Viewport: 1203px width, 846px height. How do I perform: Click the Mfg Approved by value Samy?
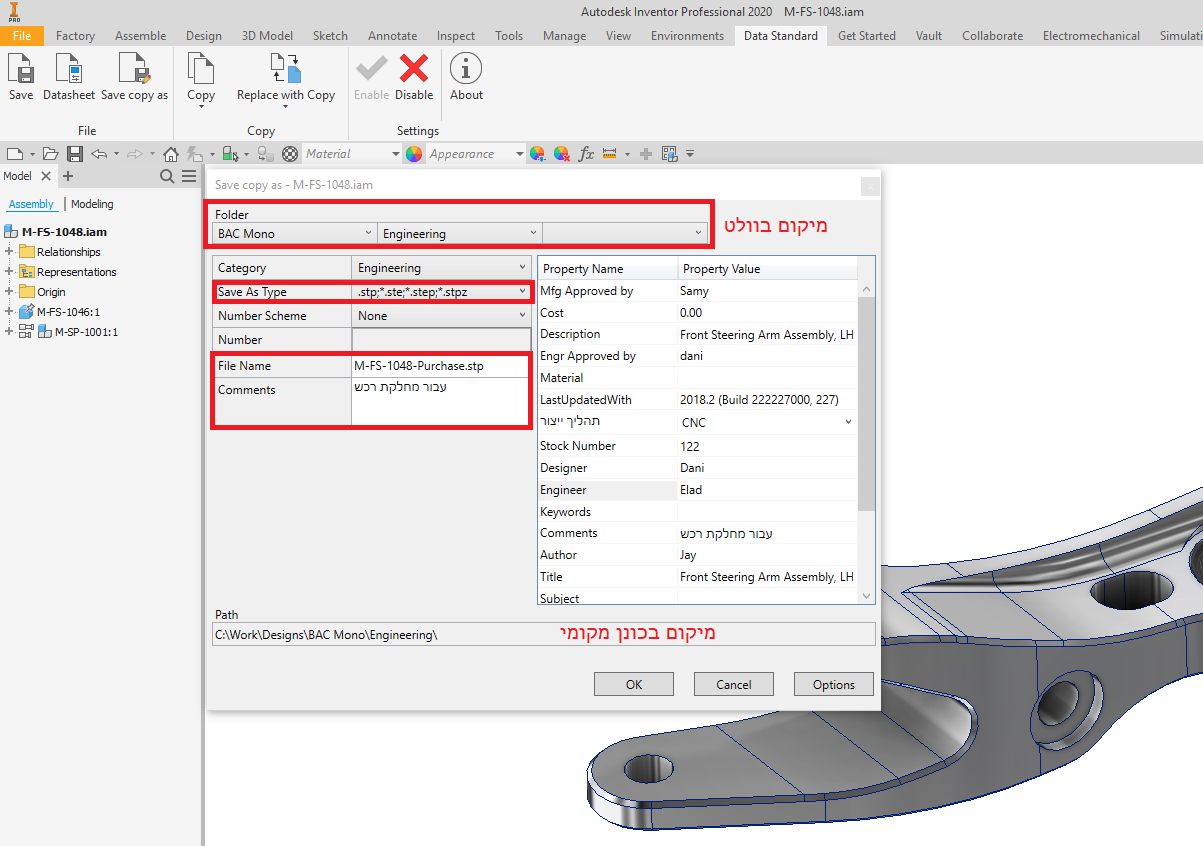point(694,291)
